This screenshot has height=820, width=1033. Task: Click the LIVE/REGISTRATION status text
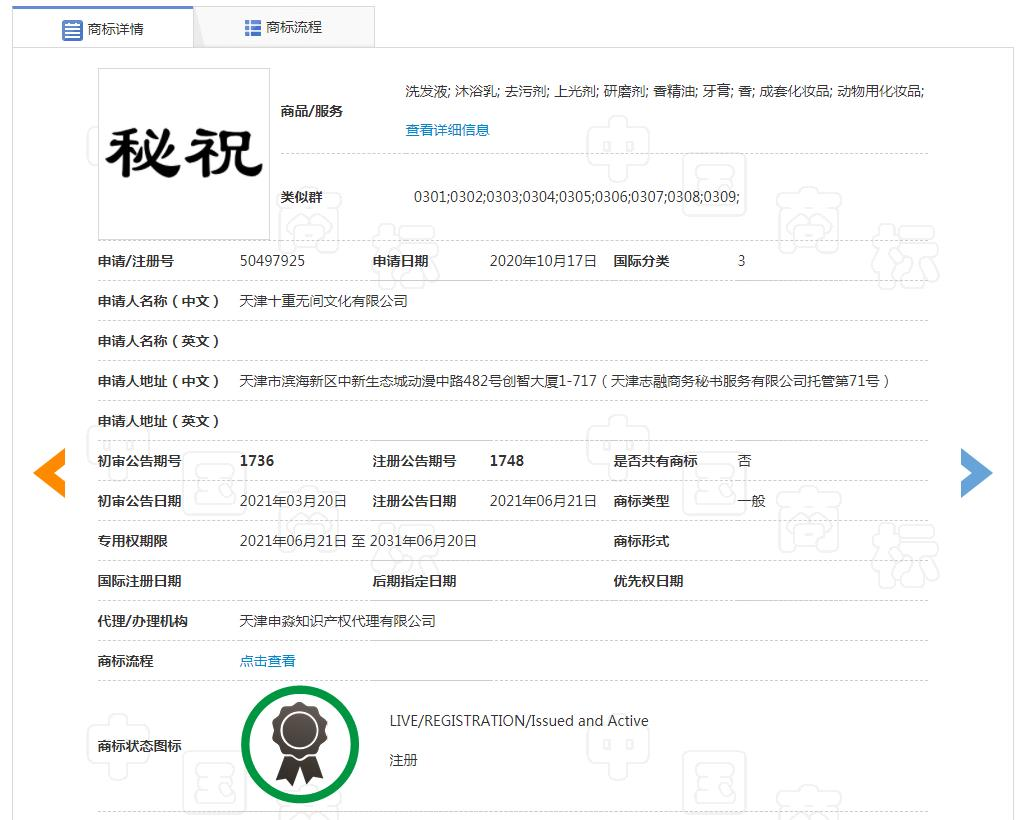pyautogui.click(x=518, y=721)
